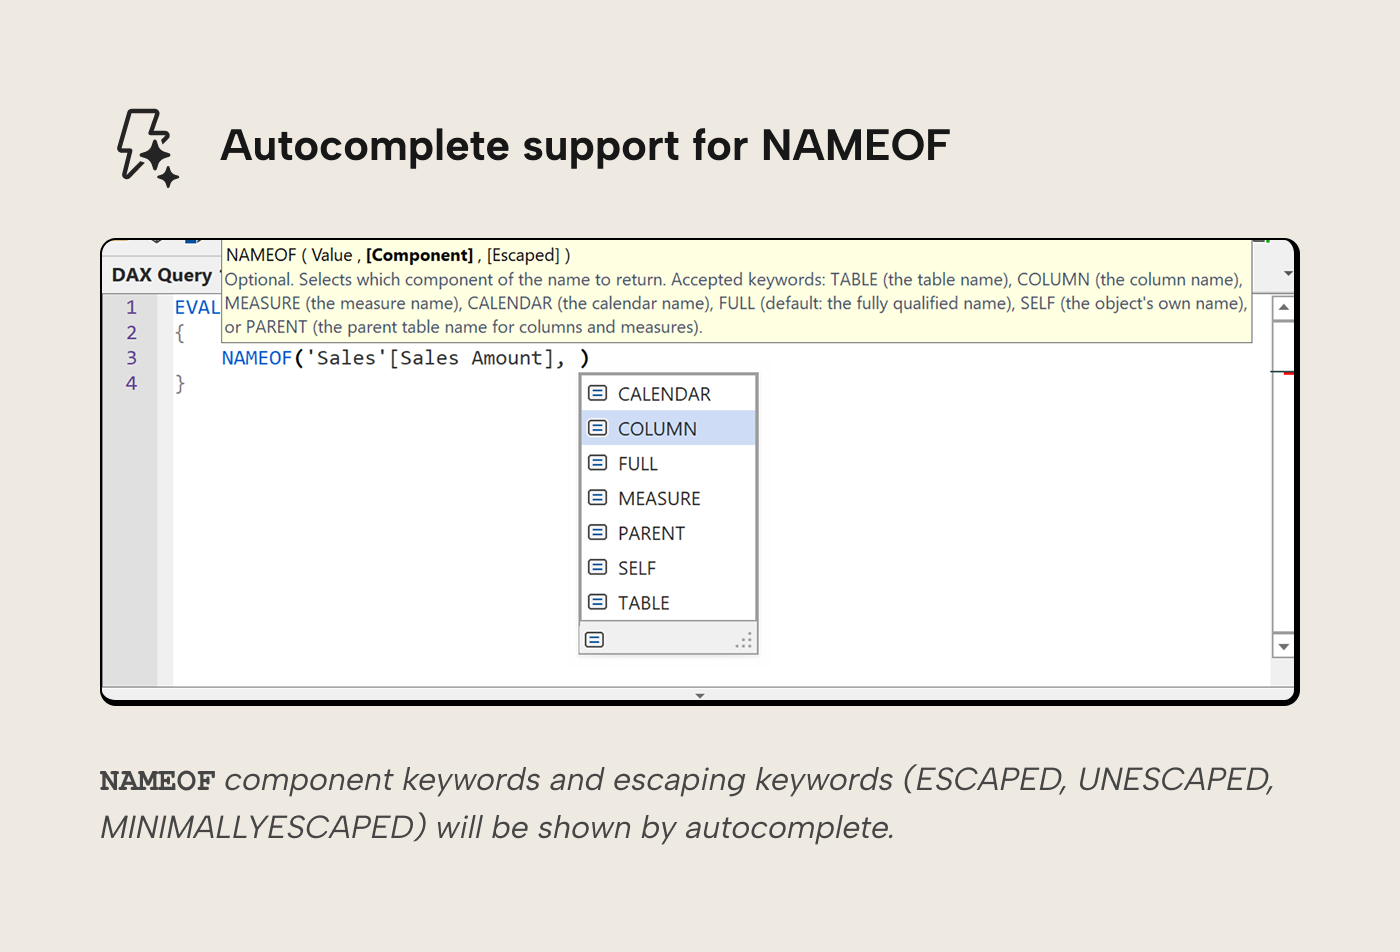Select the MEASURE keyword suggestion
Screen dimensions: 1400x952
pos(668,498)
